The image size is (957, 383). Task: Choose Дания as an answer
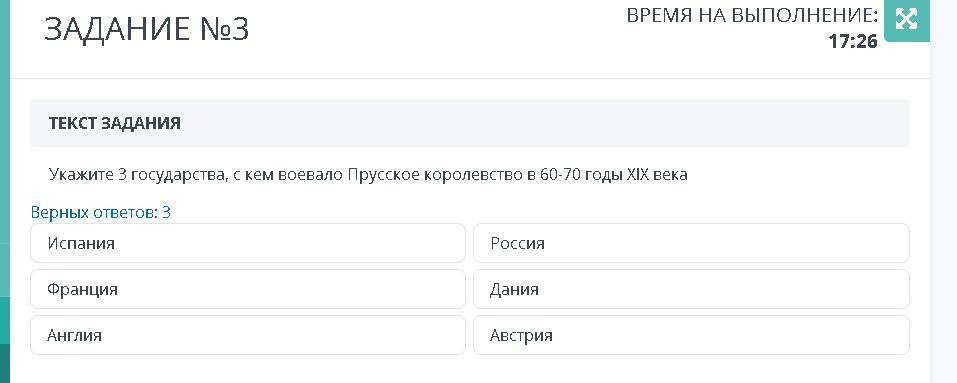point(692,289)
